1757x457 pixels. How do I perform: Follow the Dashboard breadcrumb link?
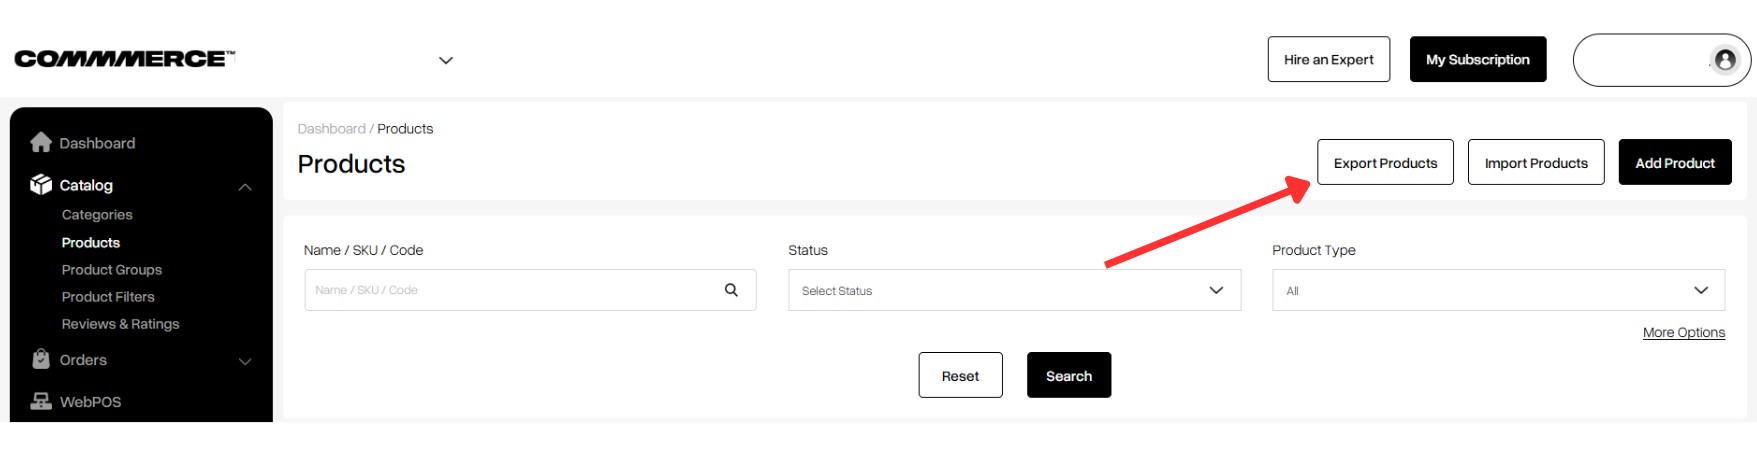pos(331,129)
